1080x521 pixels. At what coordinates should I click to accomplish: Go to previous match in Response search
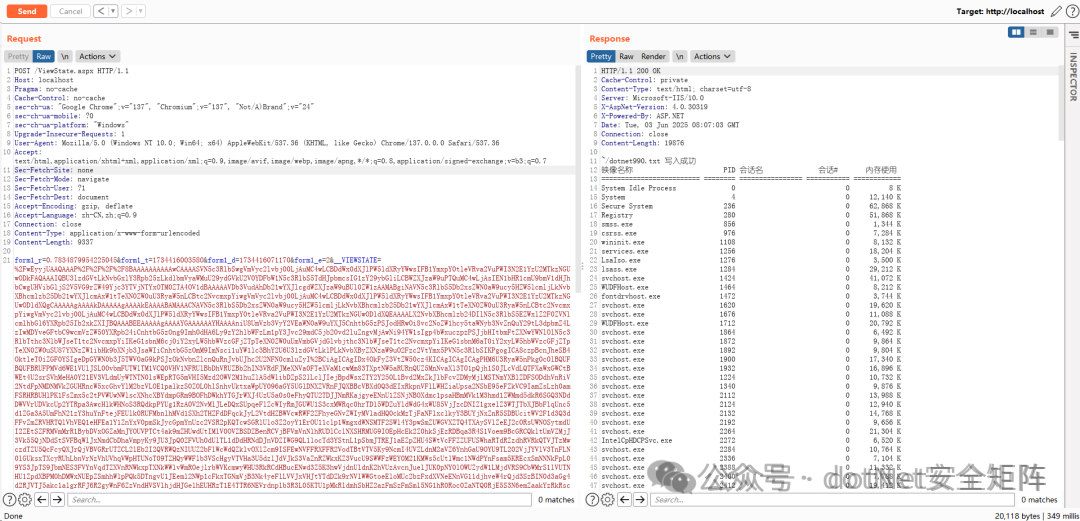point(625,500)
